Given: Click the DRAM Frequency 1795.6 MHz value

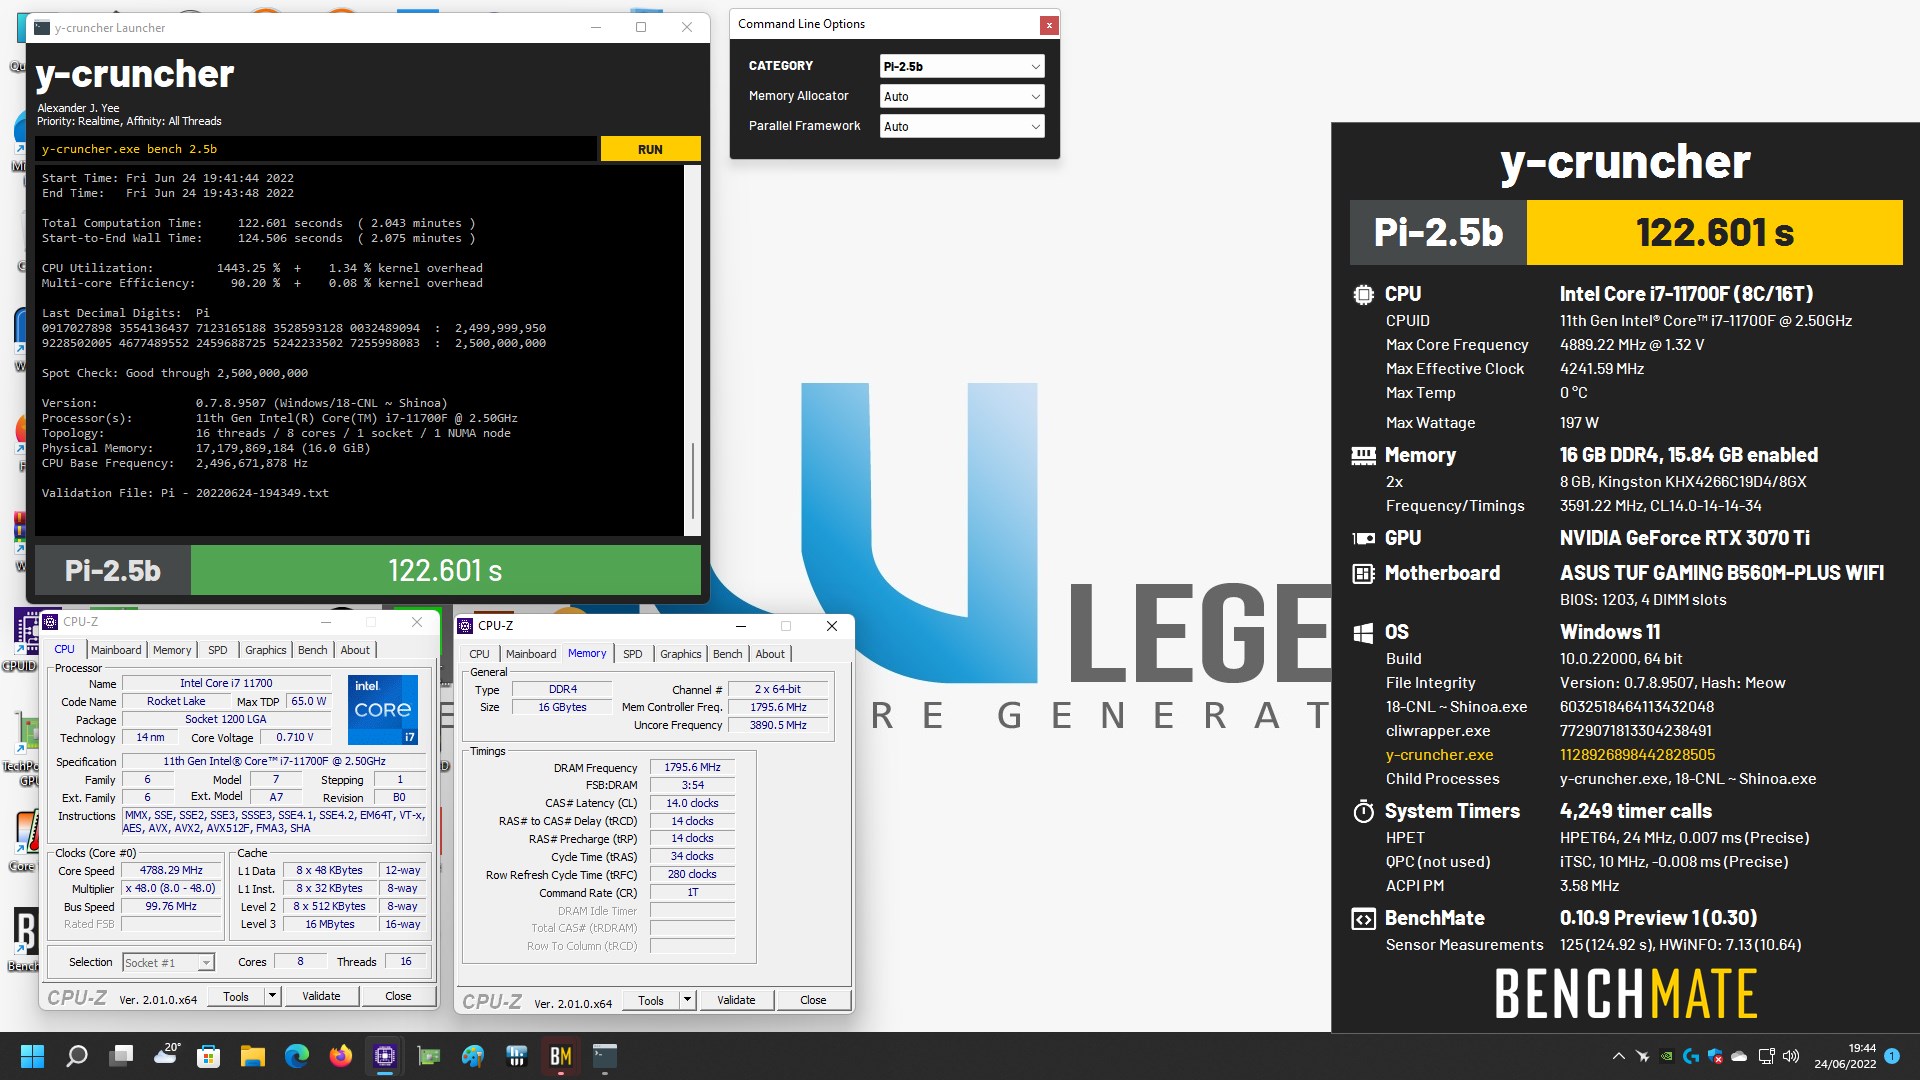Looking at the screenshot, I should tap(692, 767).
